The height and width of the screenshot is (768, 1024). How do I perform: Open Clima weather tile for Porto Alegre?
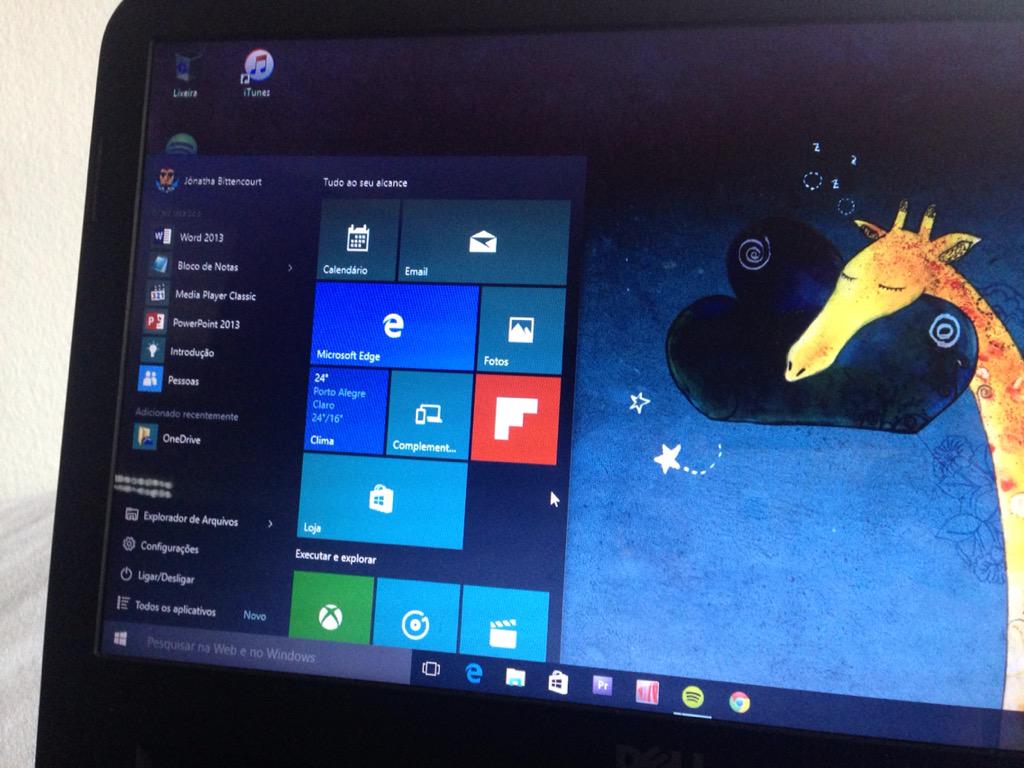(x=346, y=410)
